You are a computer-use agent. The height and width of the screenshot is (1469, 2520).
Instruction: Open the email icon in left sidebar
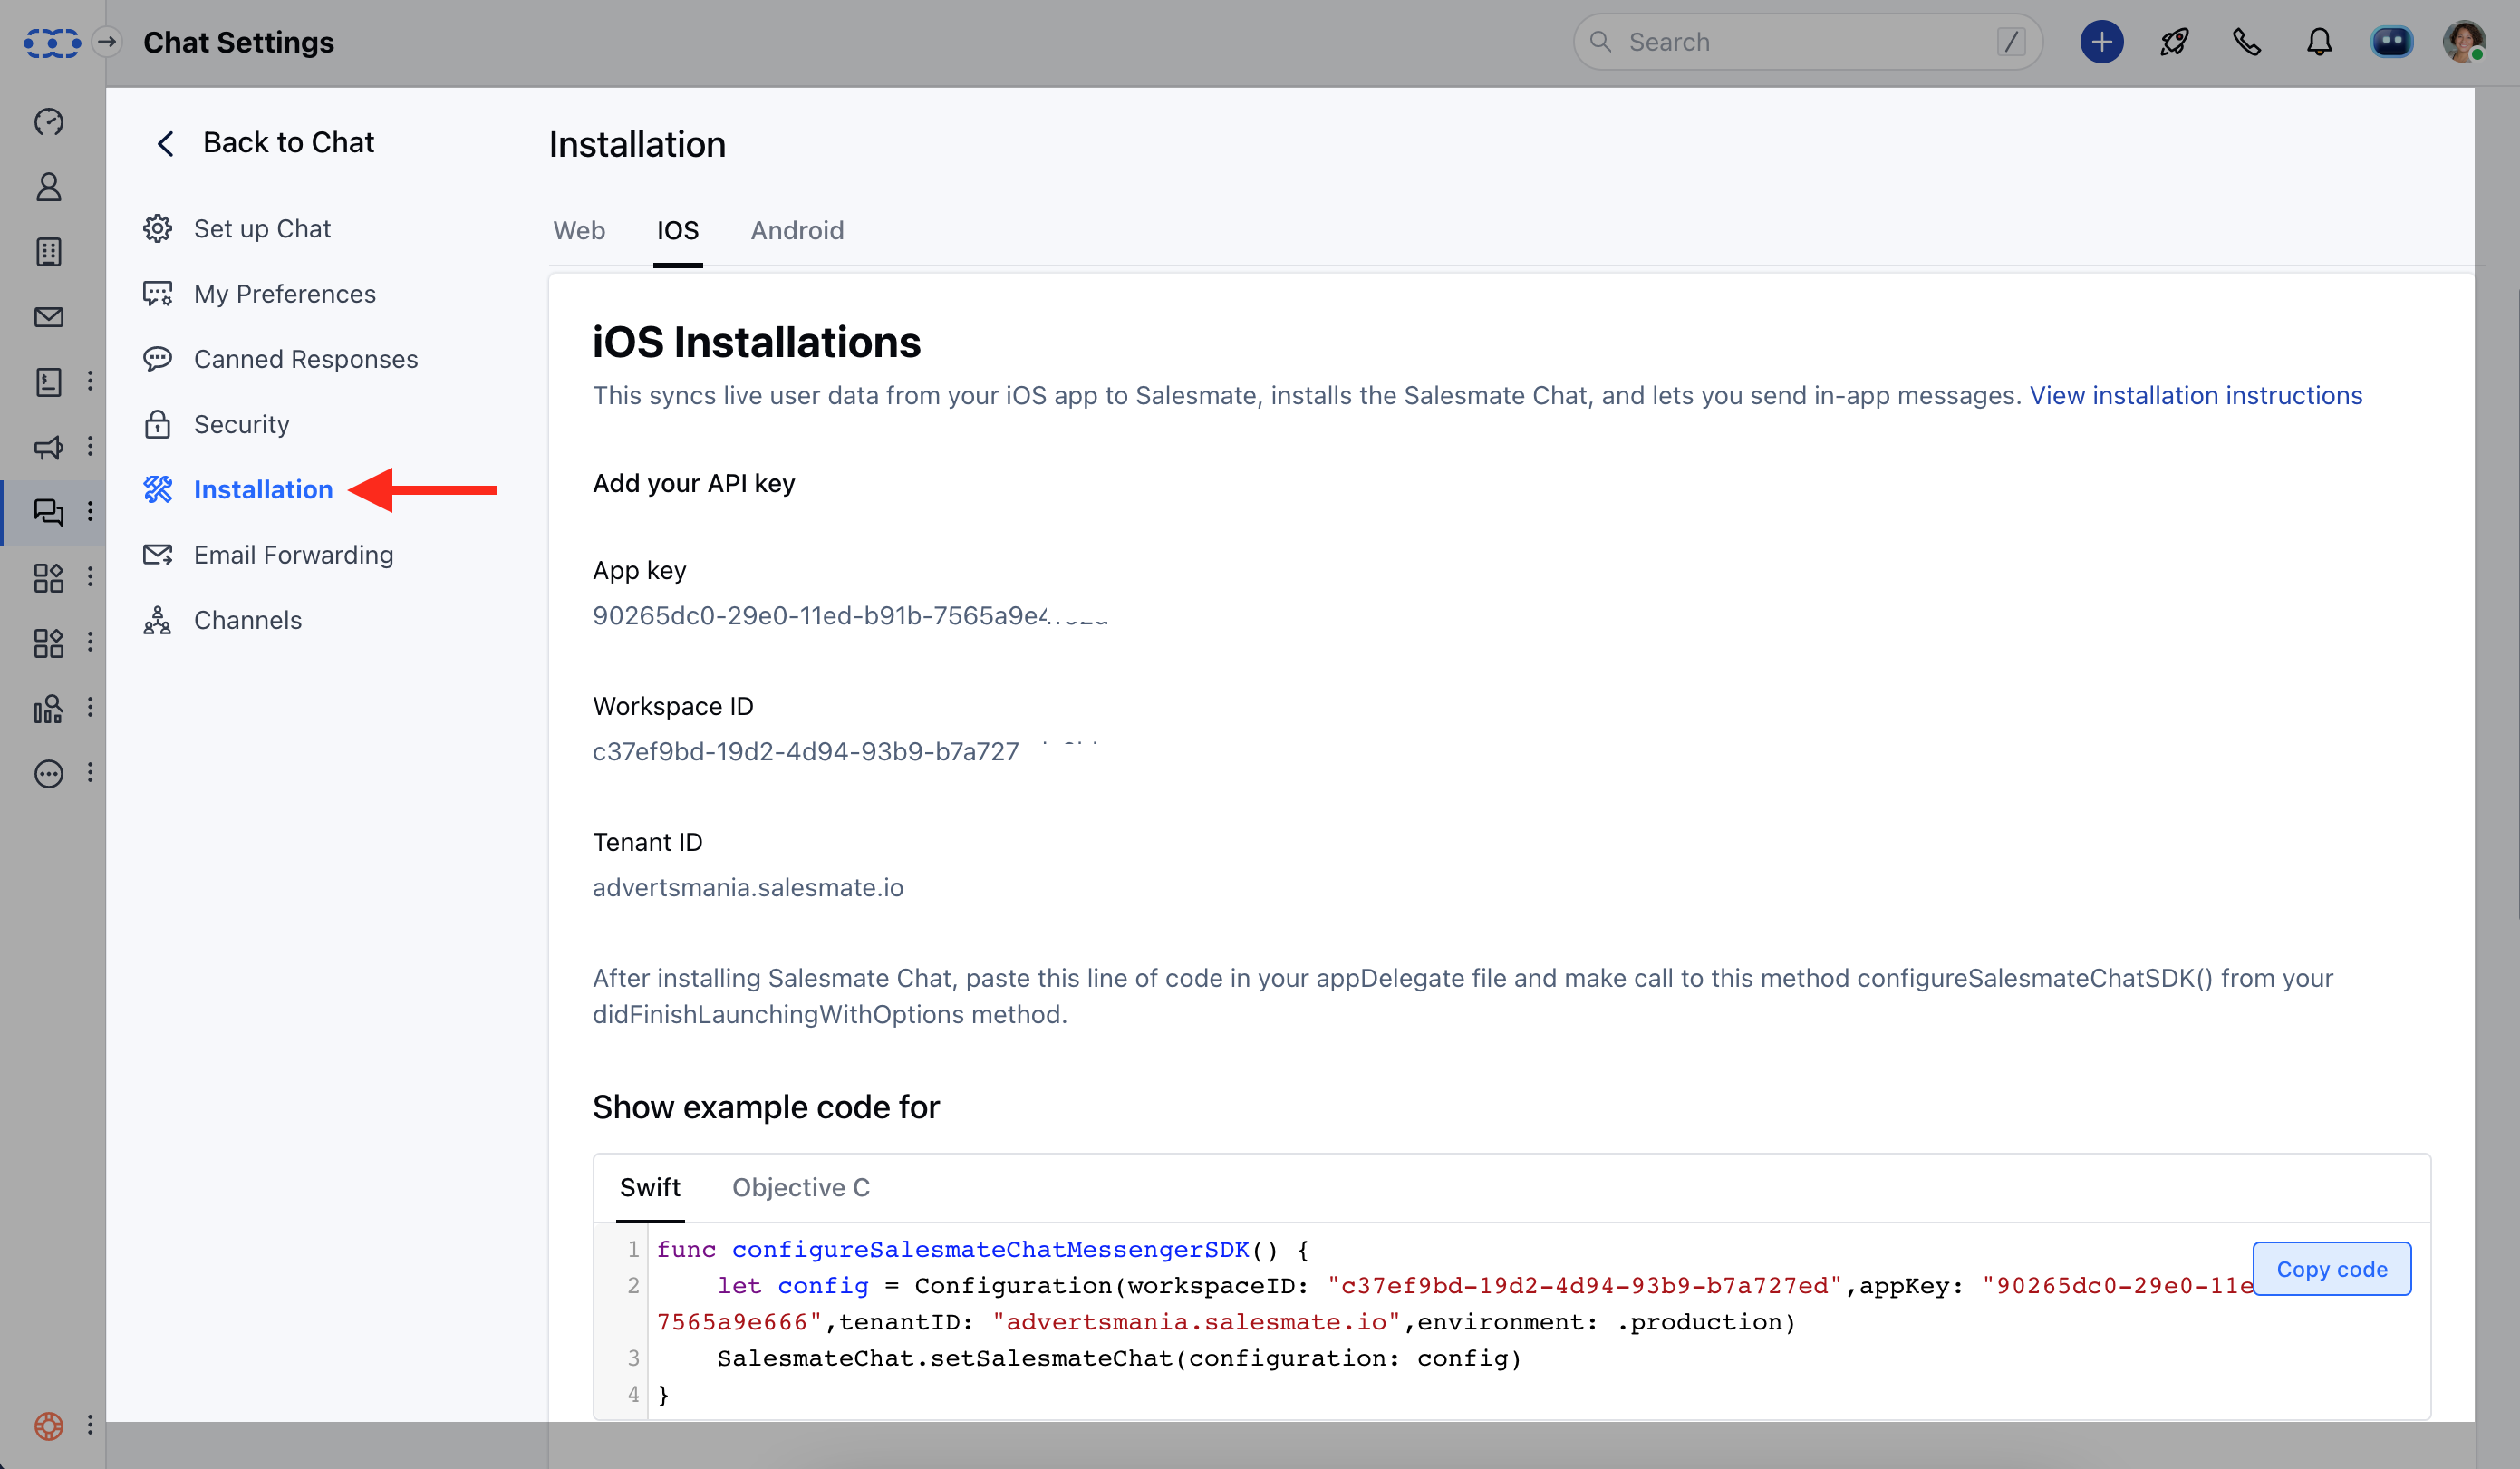tap(48, 317)
